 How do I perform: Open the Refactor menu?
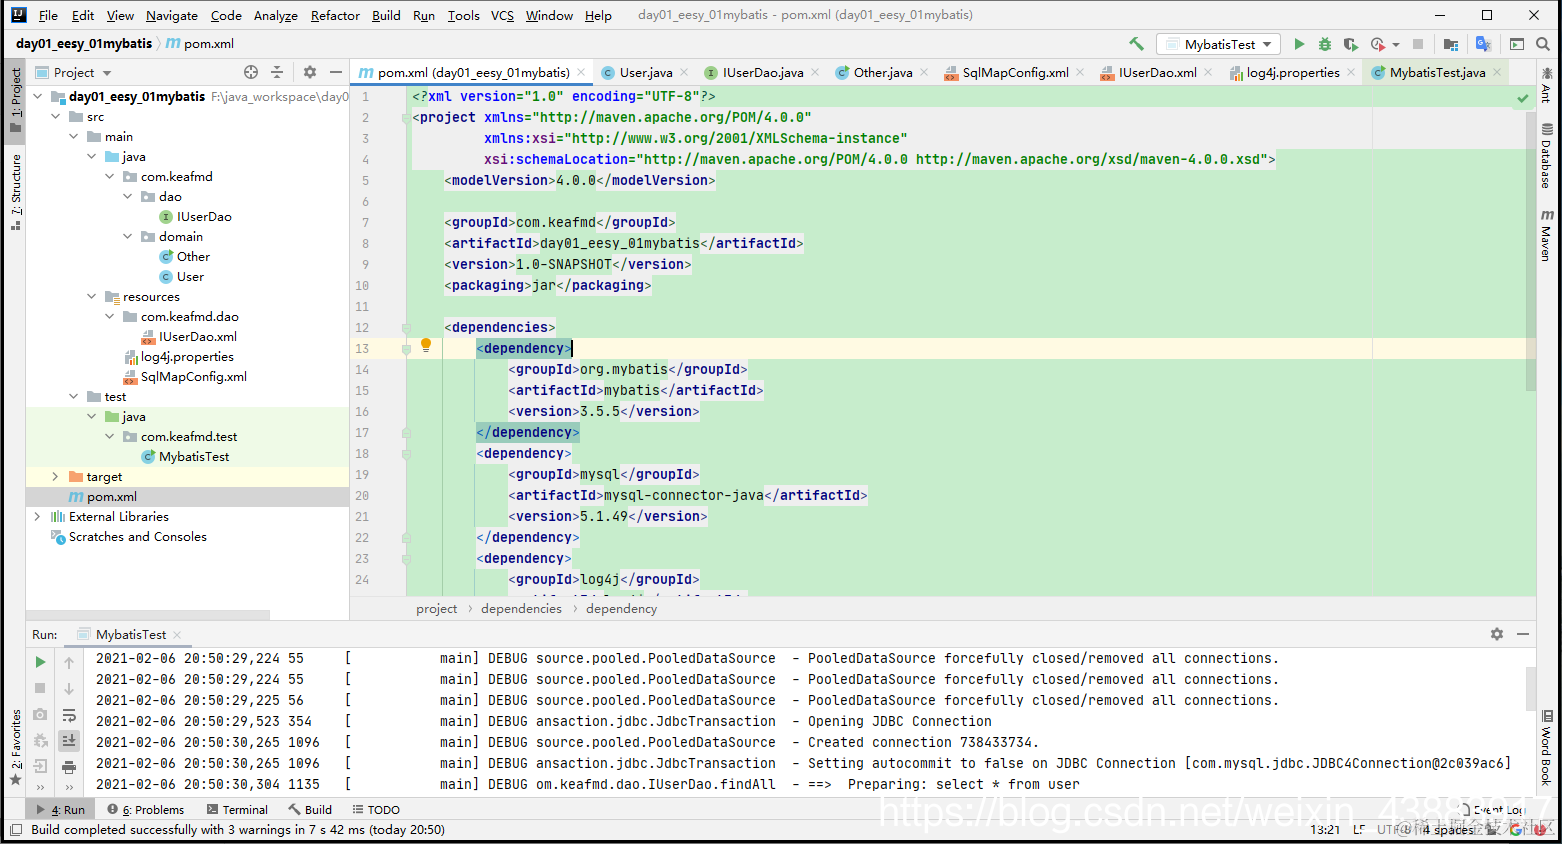pyautogui.click(x=335, y=15)
